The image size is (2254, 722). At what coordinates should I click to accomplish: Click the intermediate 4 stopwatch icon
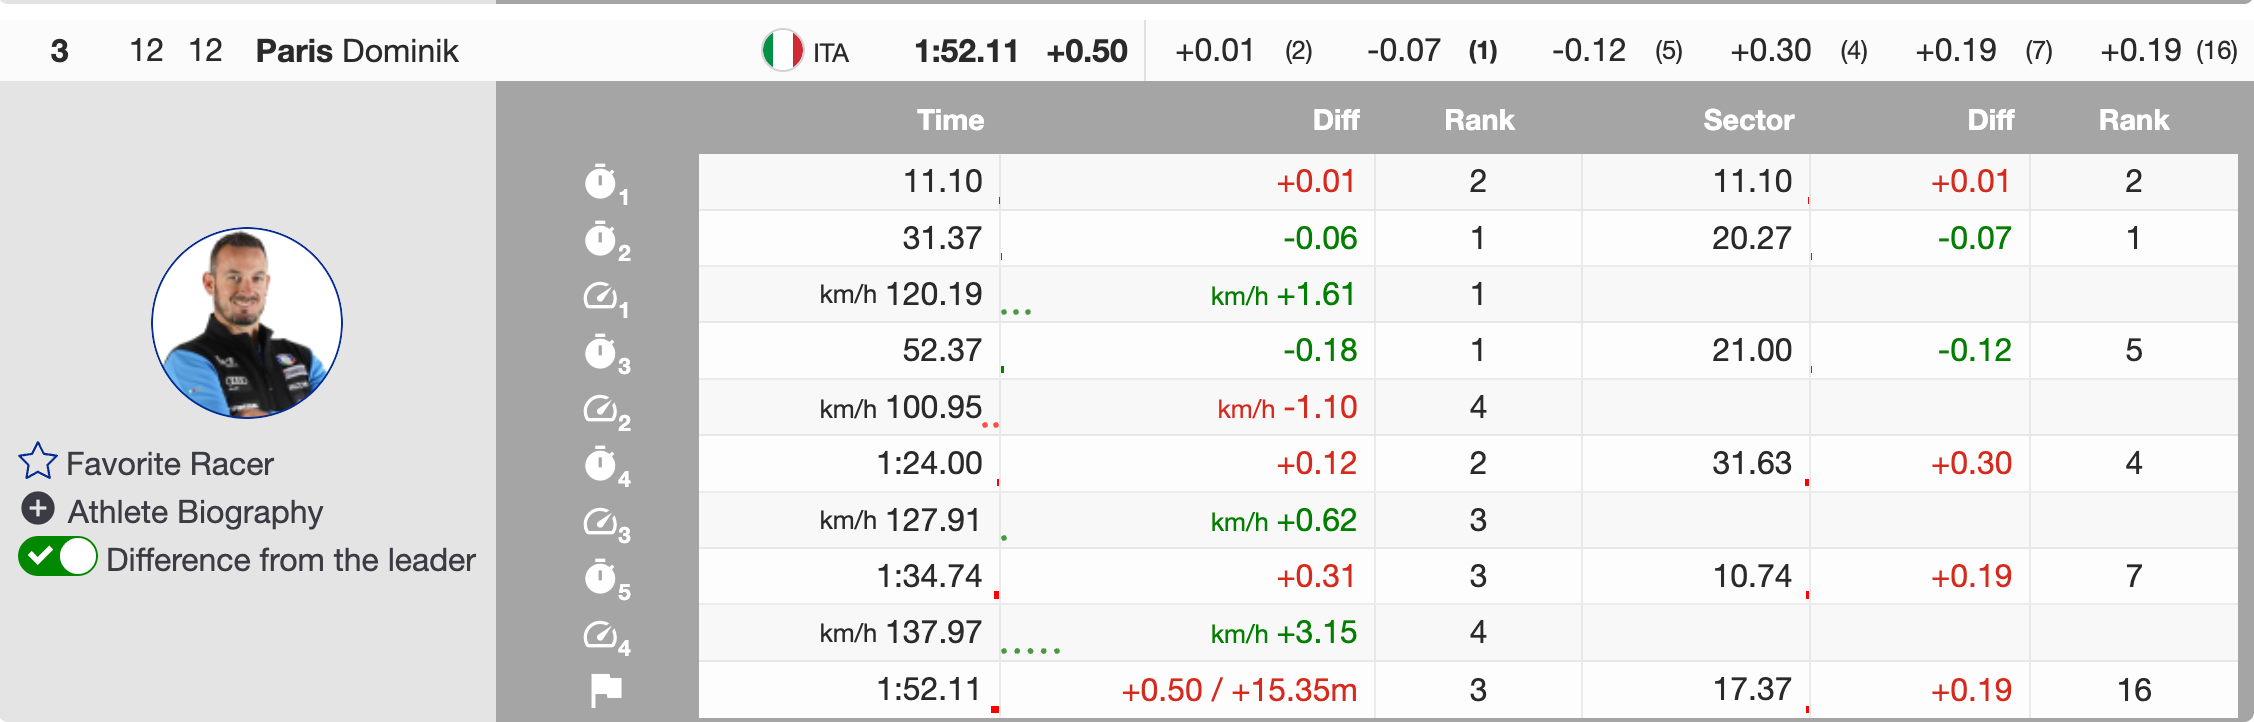[x=601, y=465]
